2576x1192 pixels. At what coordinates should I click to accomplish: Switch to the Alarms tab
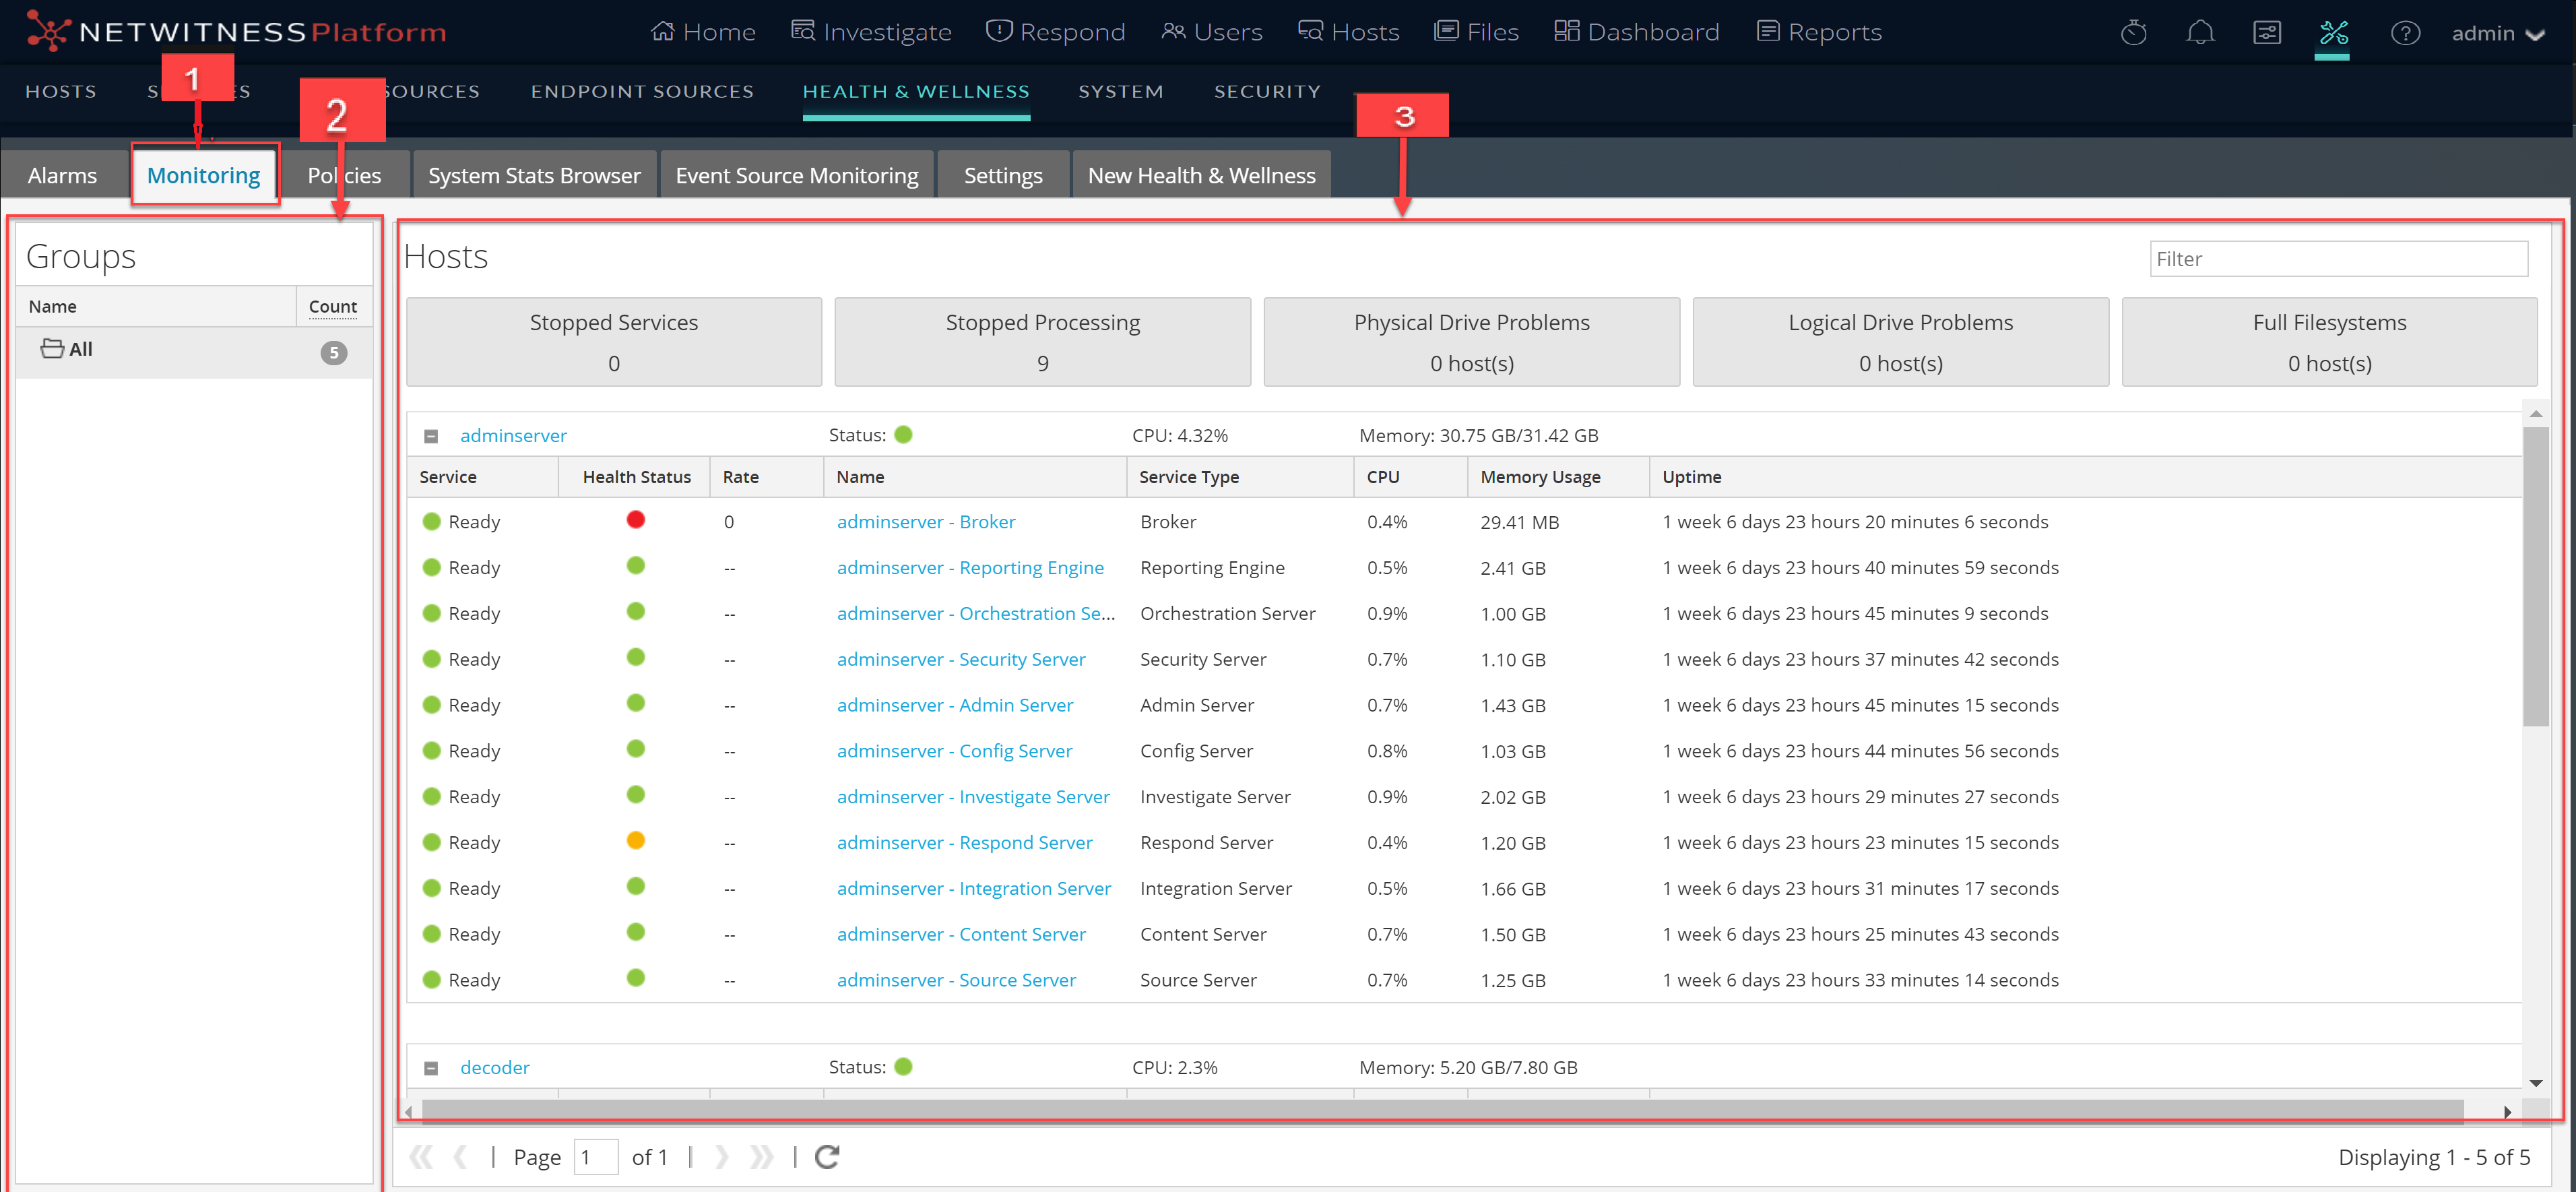pos(62,175)
